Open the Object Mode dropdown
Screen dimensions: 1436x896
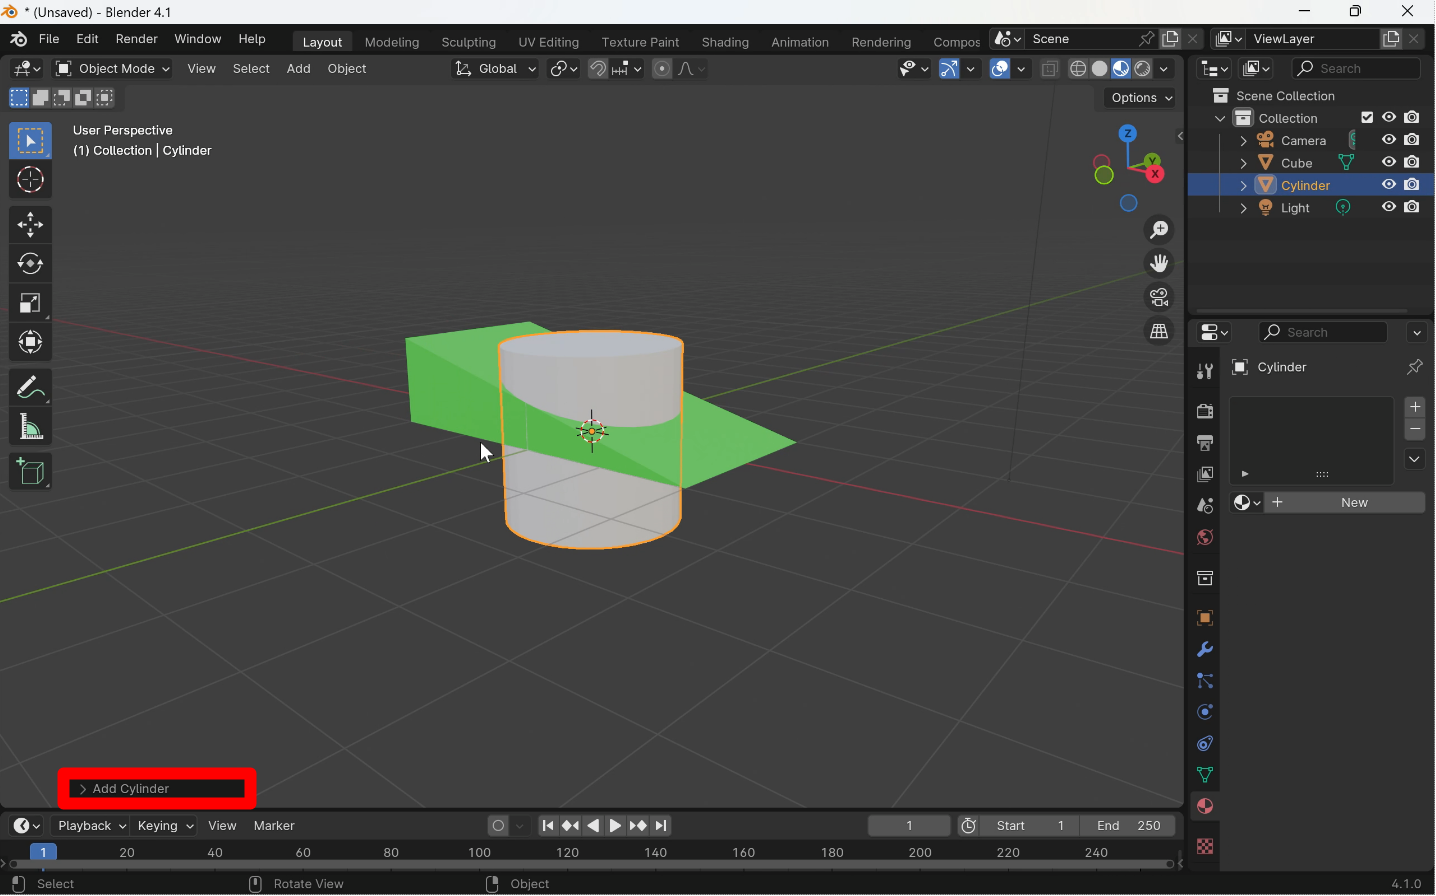[113, 69]
